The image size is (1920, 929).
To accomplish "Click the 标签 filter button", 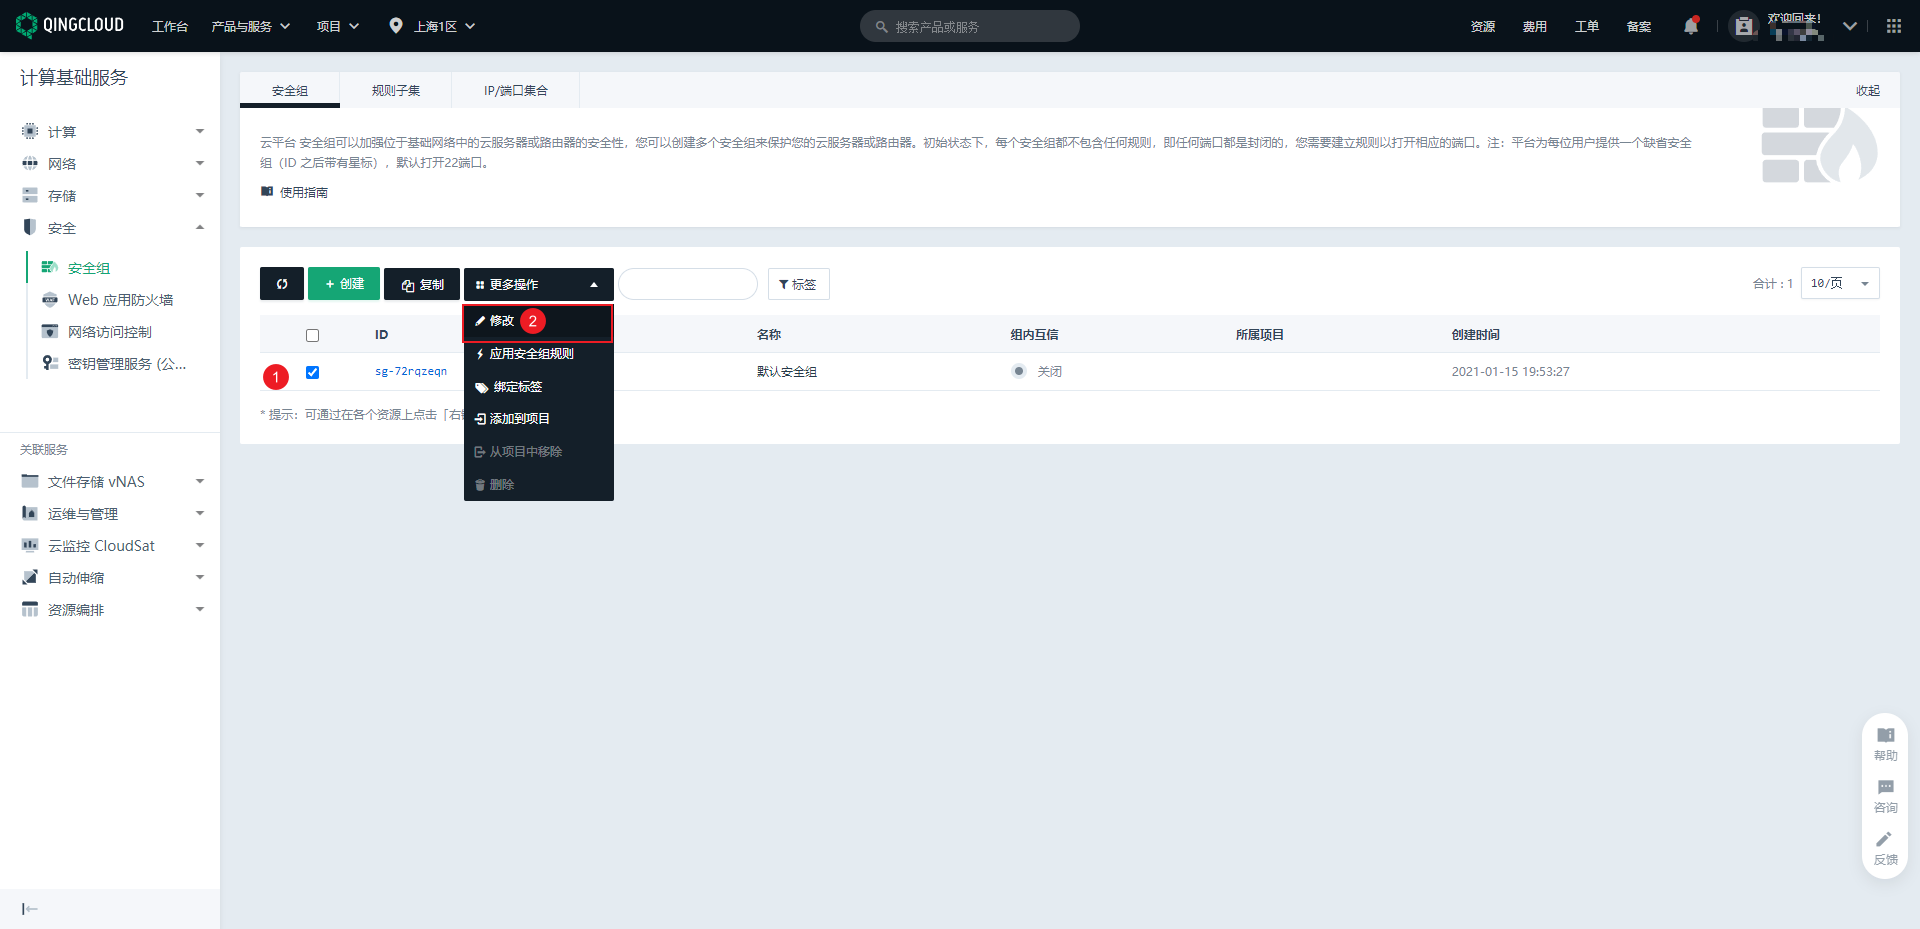I will coord(798,284).
